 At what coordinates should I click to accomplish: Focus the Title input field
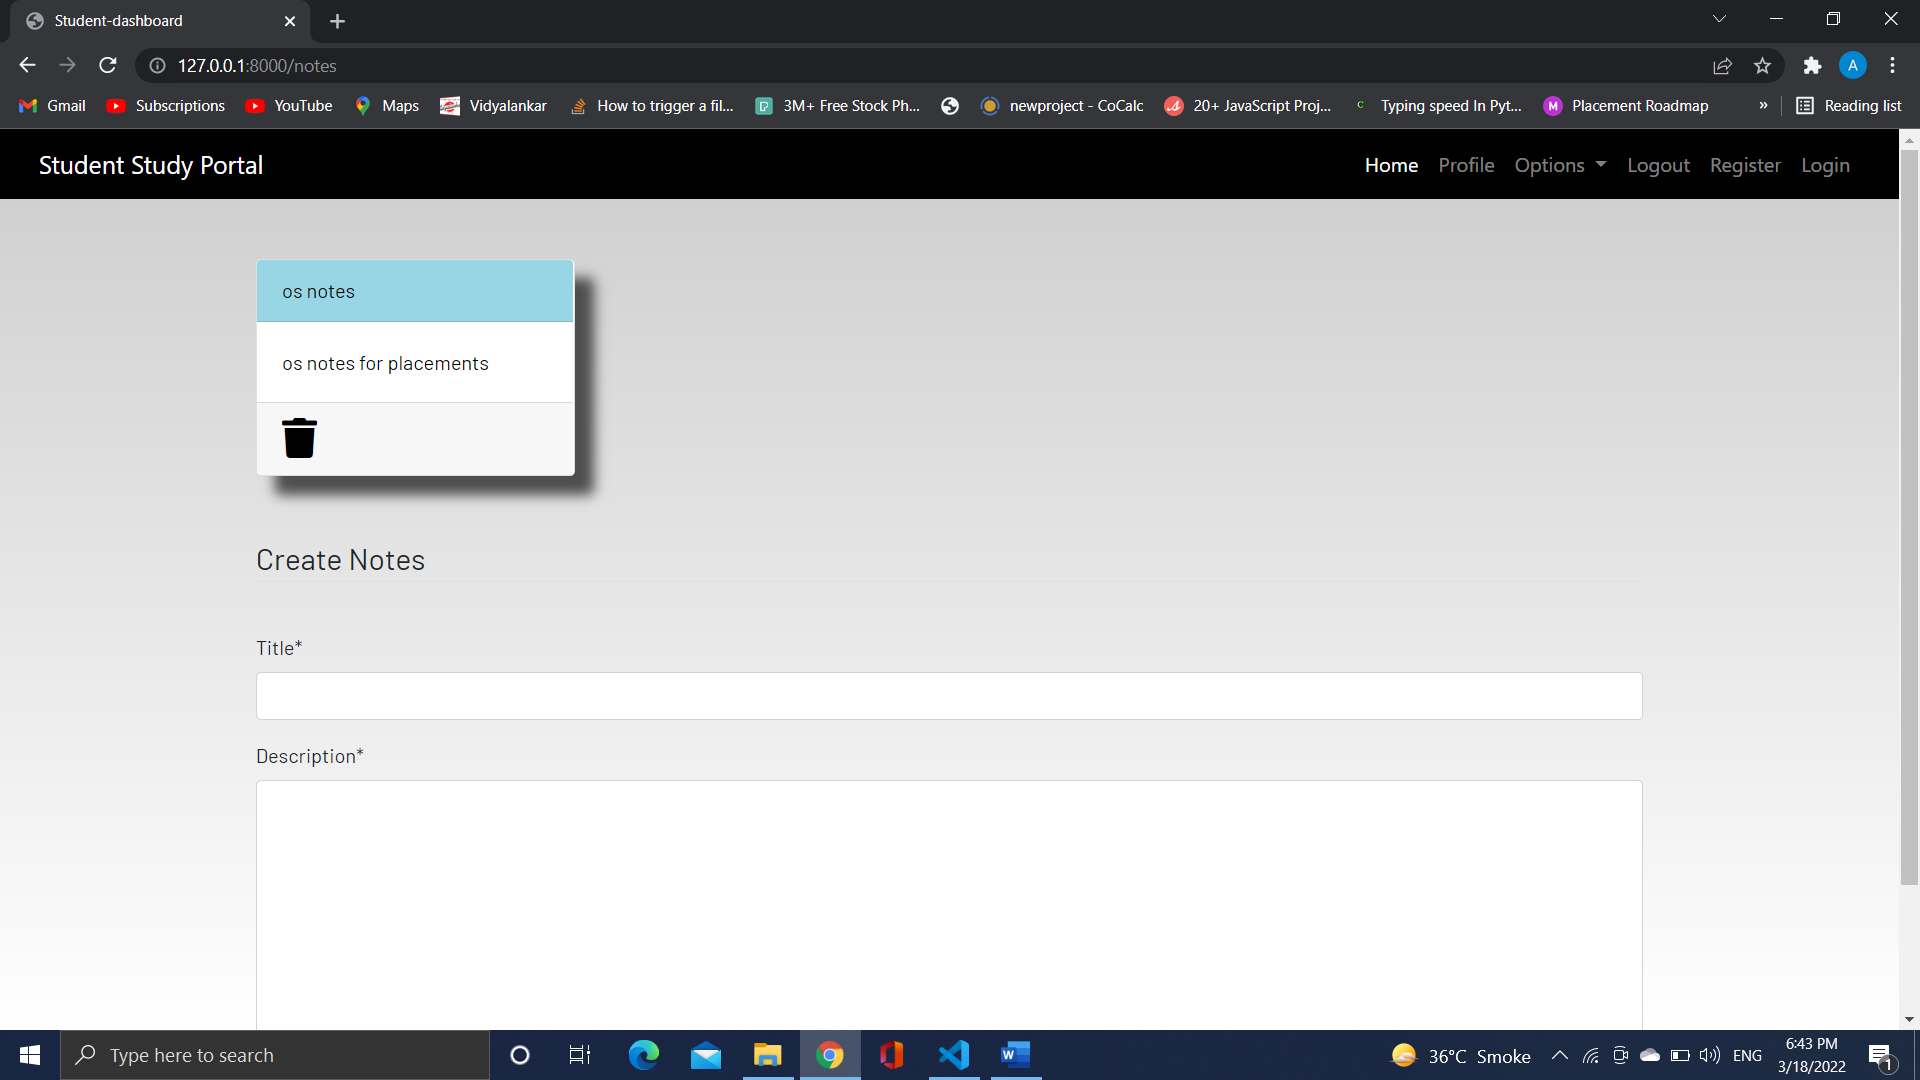pos(949,696)
